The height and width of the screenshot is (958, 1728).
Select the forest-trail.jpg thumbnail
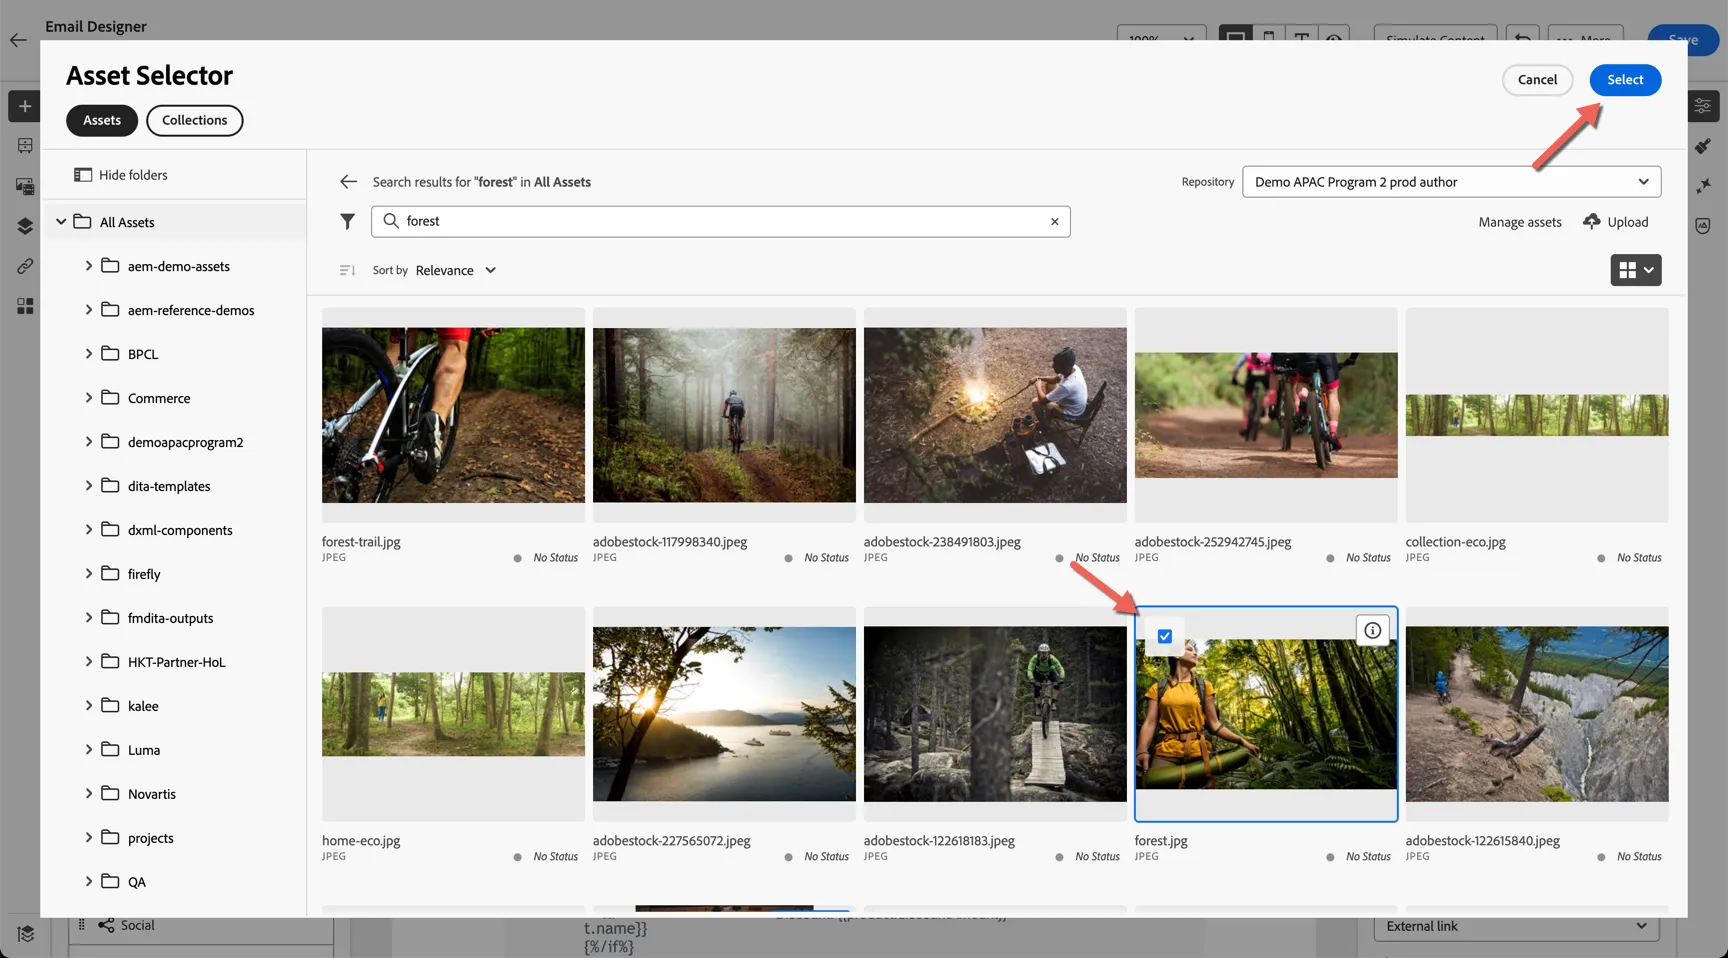pyautogui.click(x=453, y=415)
